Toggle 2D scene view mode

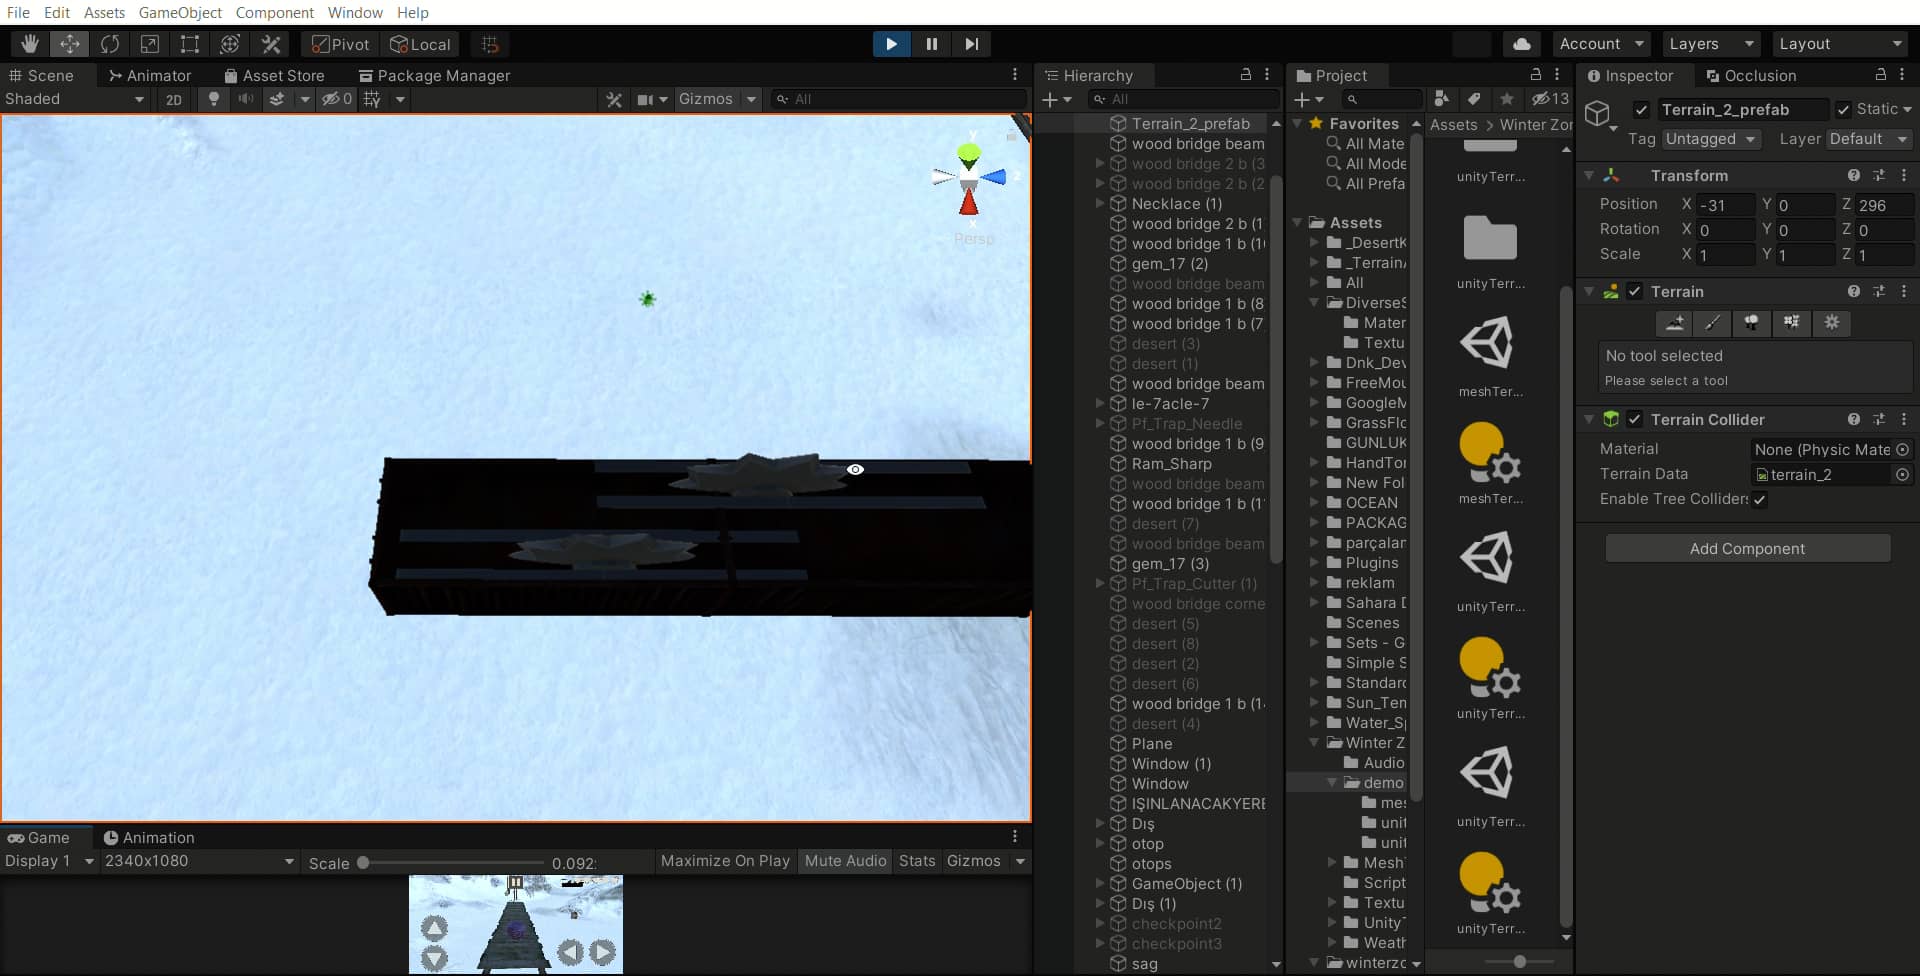click(174, 99)
